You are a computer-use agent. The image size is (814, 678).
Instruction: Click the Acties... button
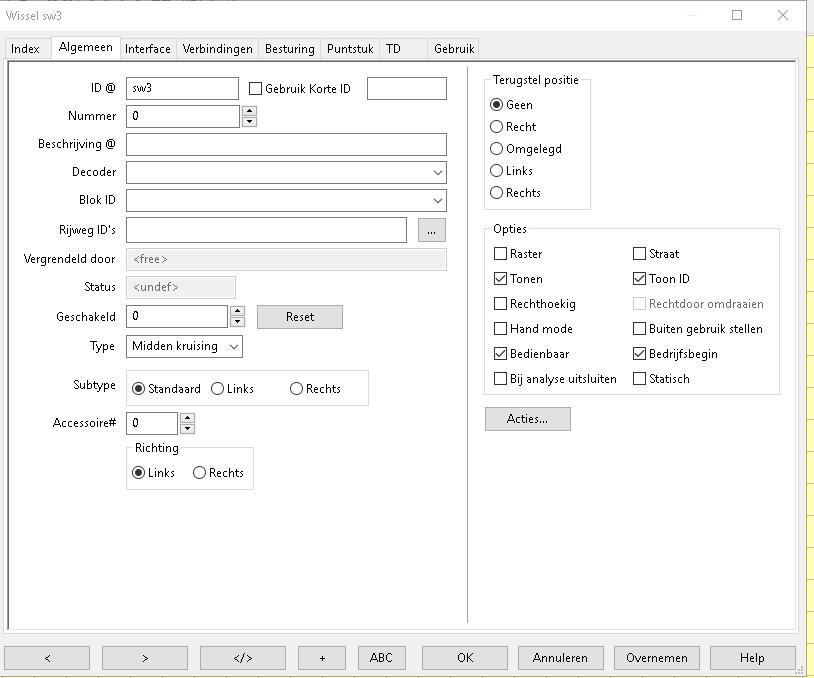coord(527,419)
